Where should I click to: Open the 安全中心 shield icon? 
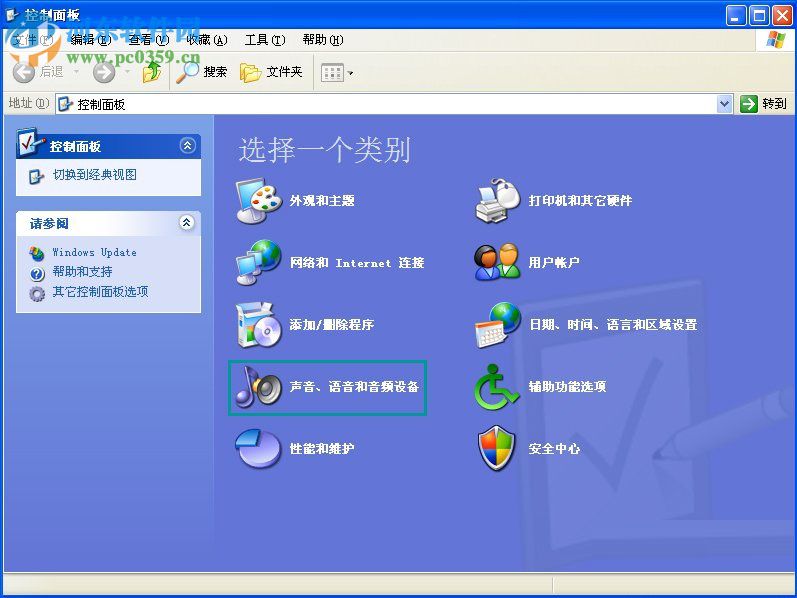tap(497, 448)
